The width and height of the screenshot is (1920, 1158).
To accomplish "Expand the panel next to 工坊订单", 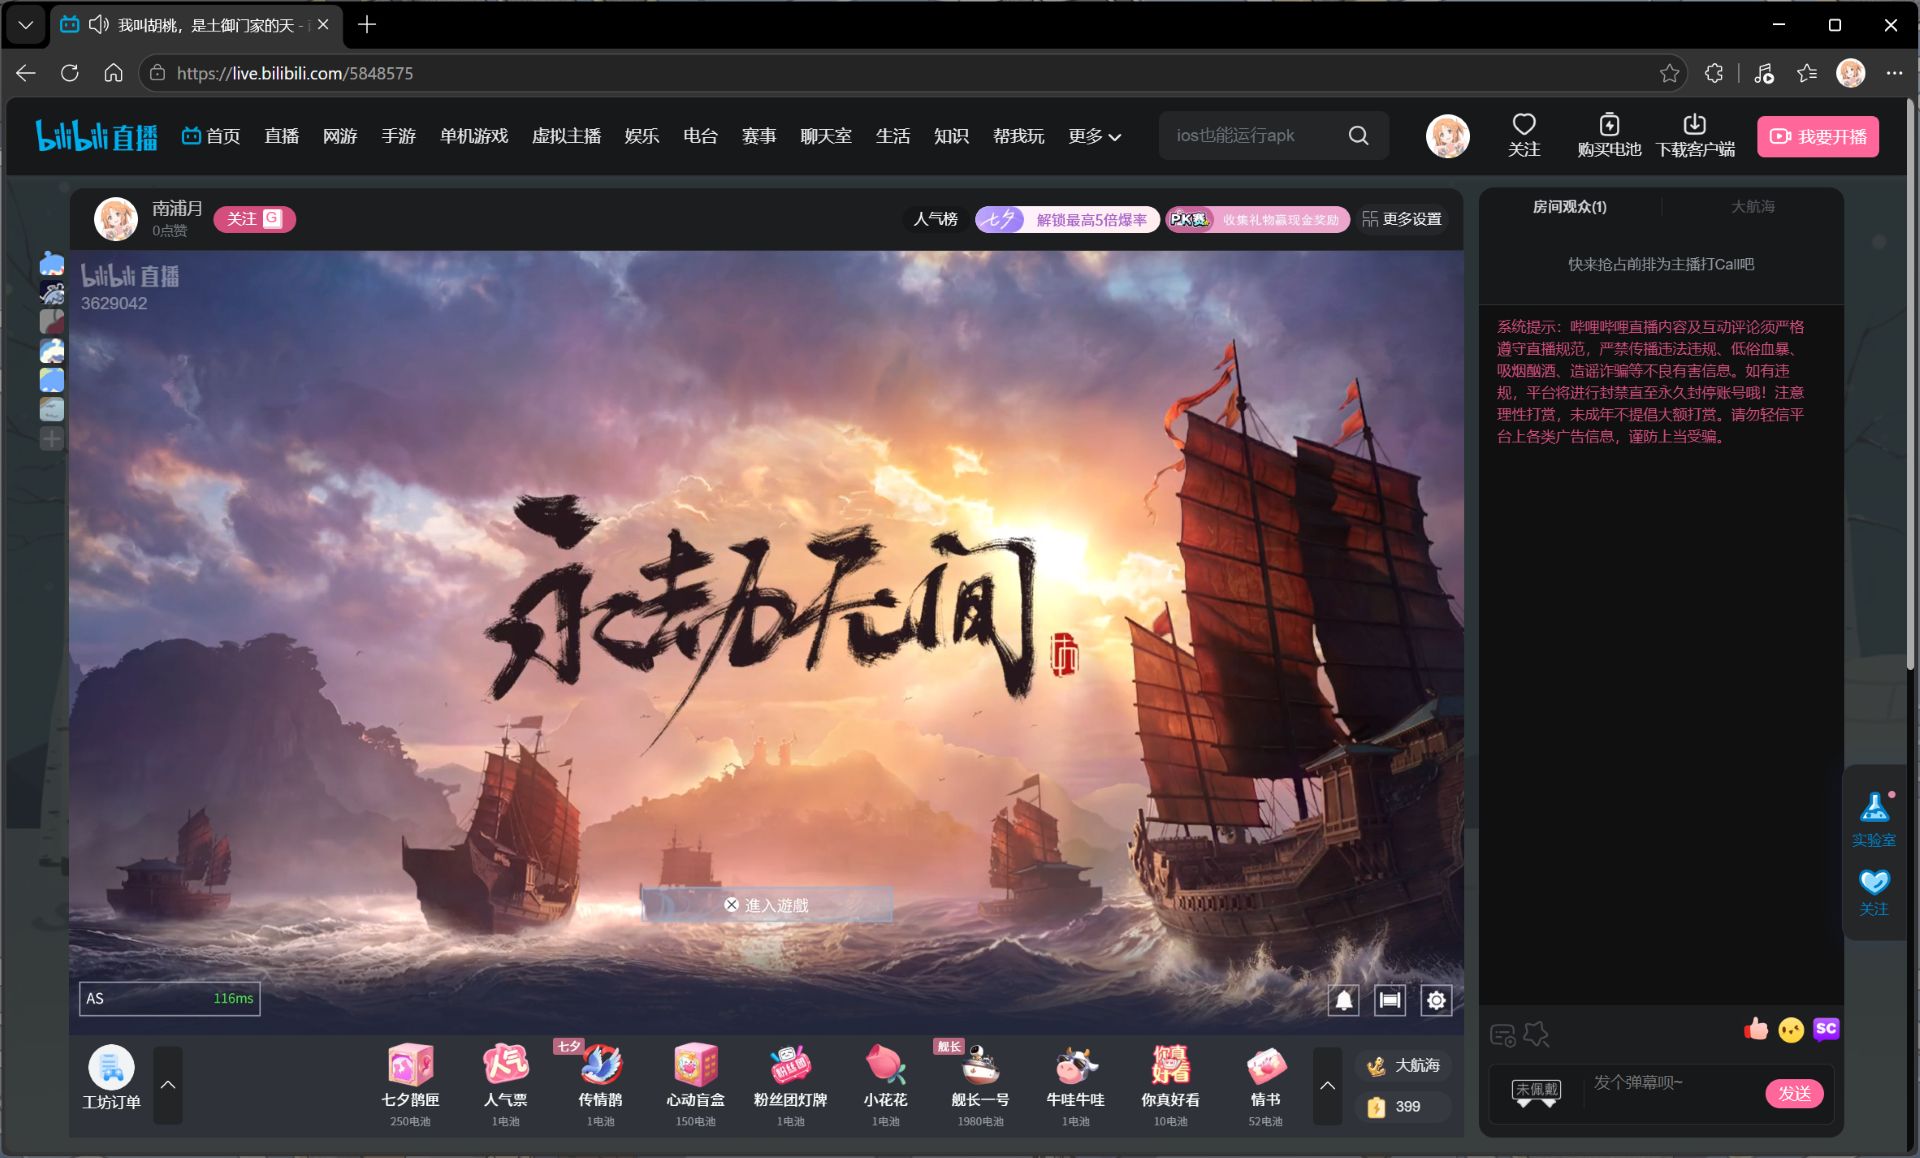I will pyautogui.click(x=168, y=1085).
